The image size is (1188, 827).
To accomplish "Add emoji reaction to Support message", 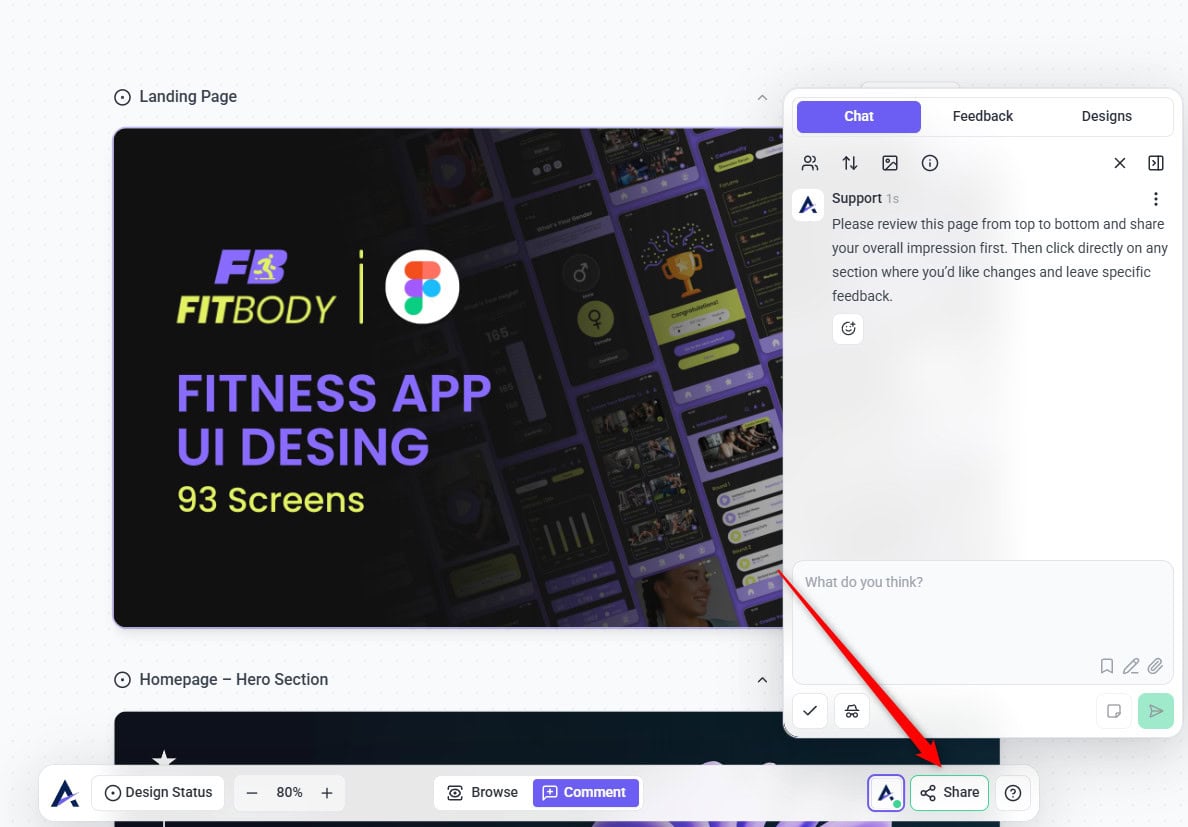I will click(848, 328).
